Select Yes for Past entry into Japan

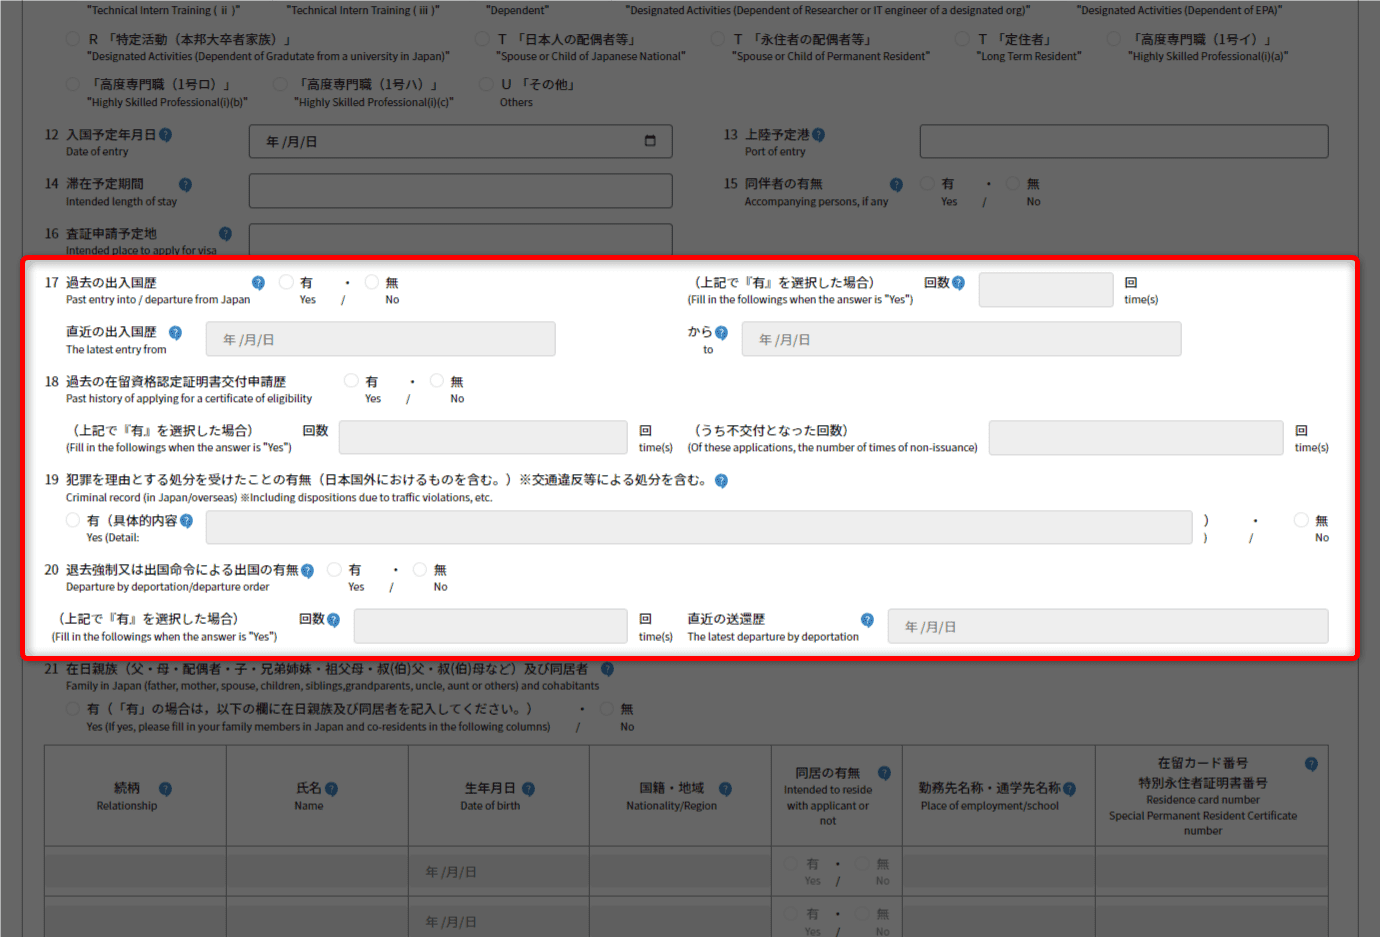point(286,283)
